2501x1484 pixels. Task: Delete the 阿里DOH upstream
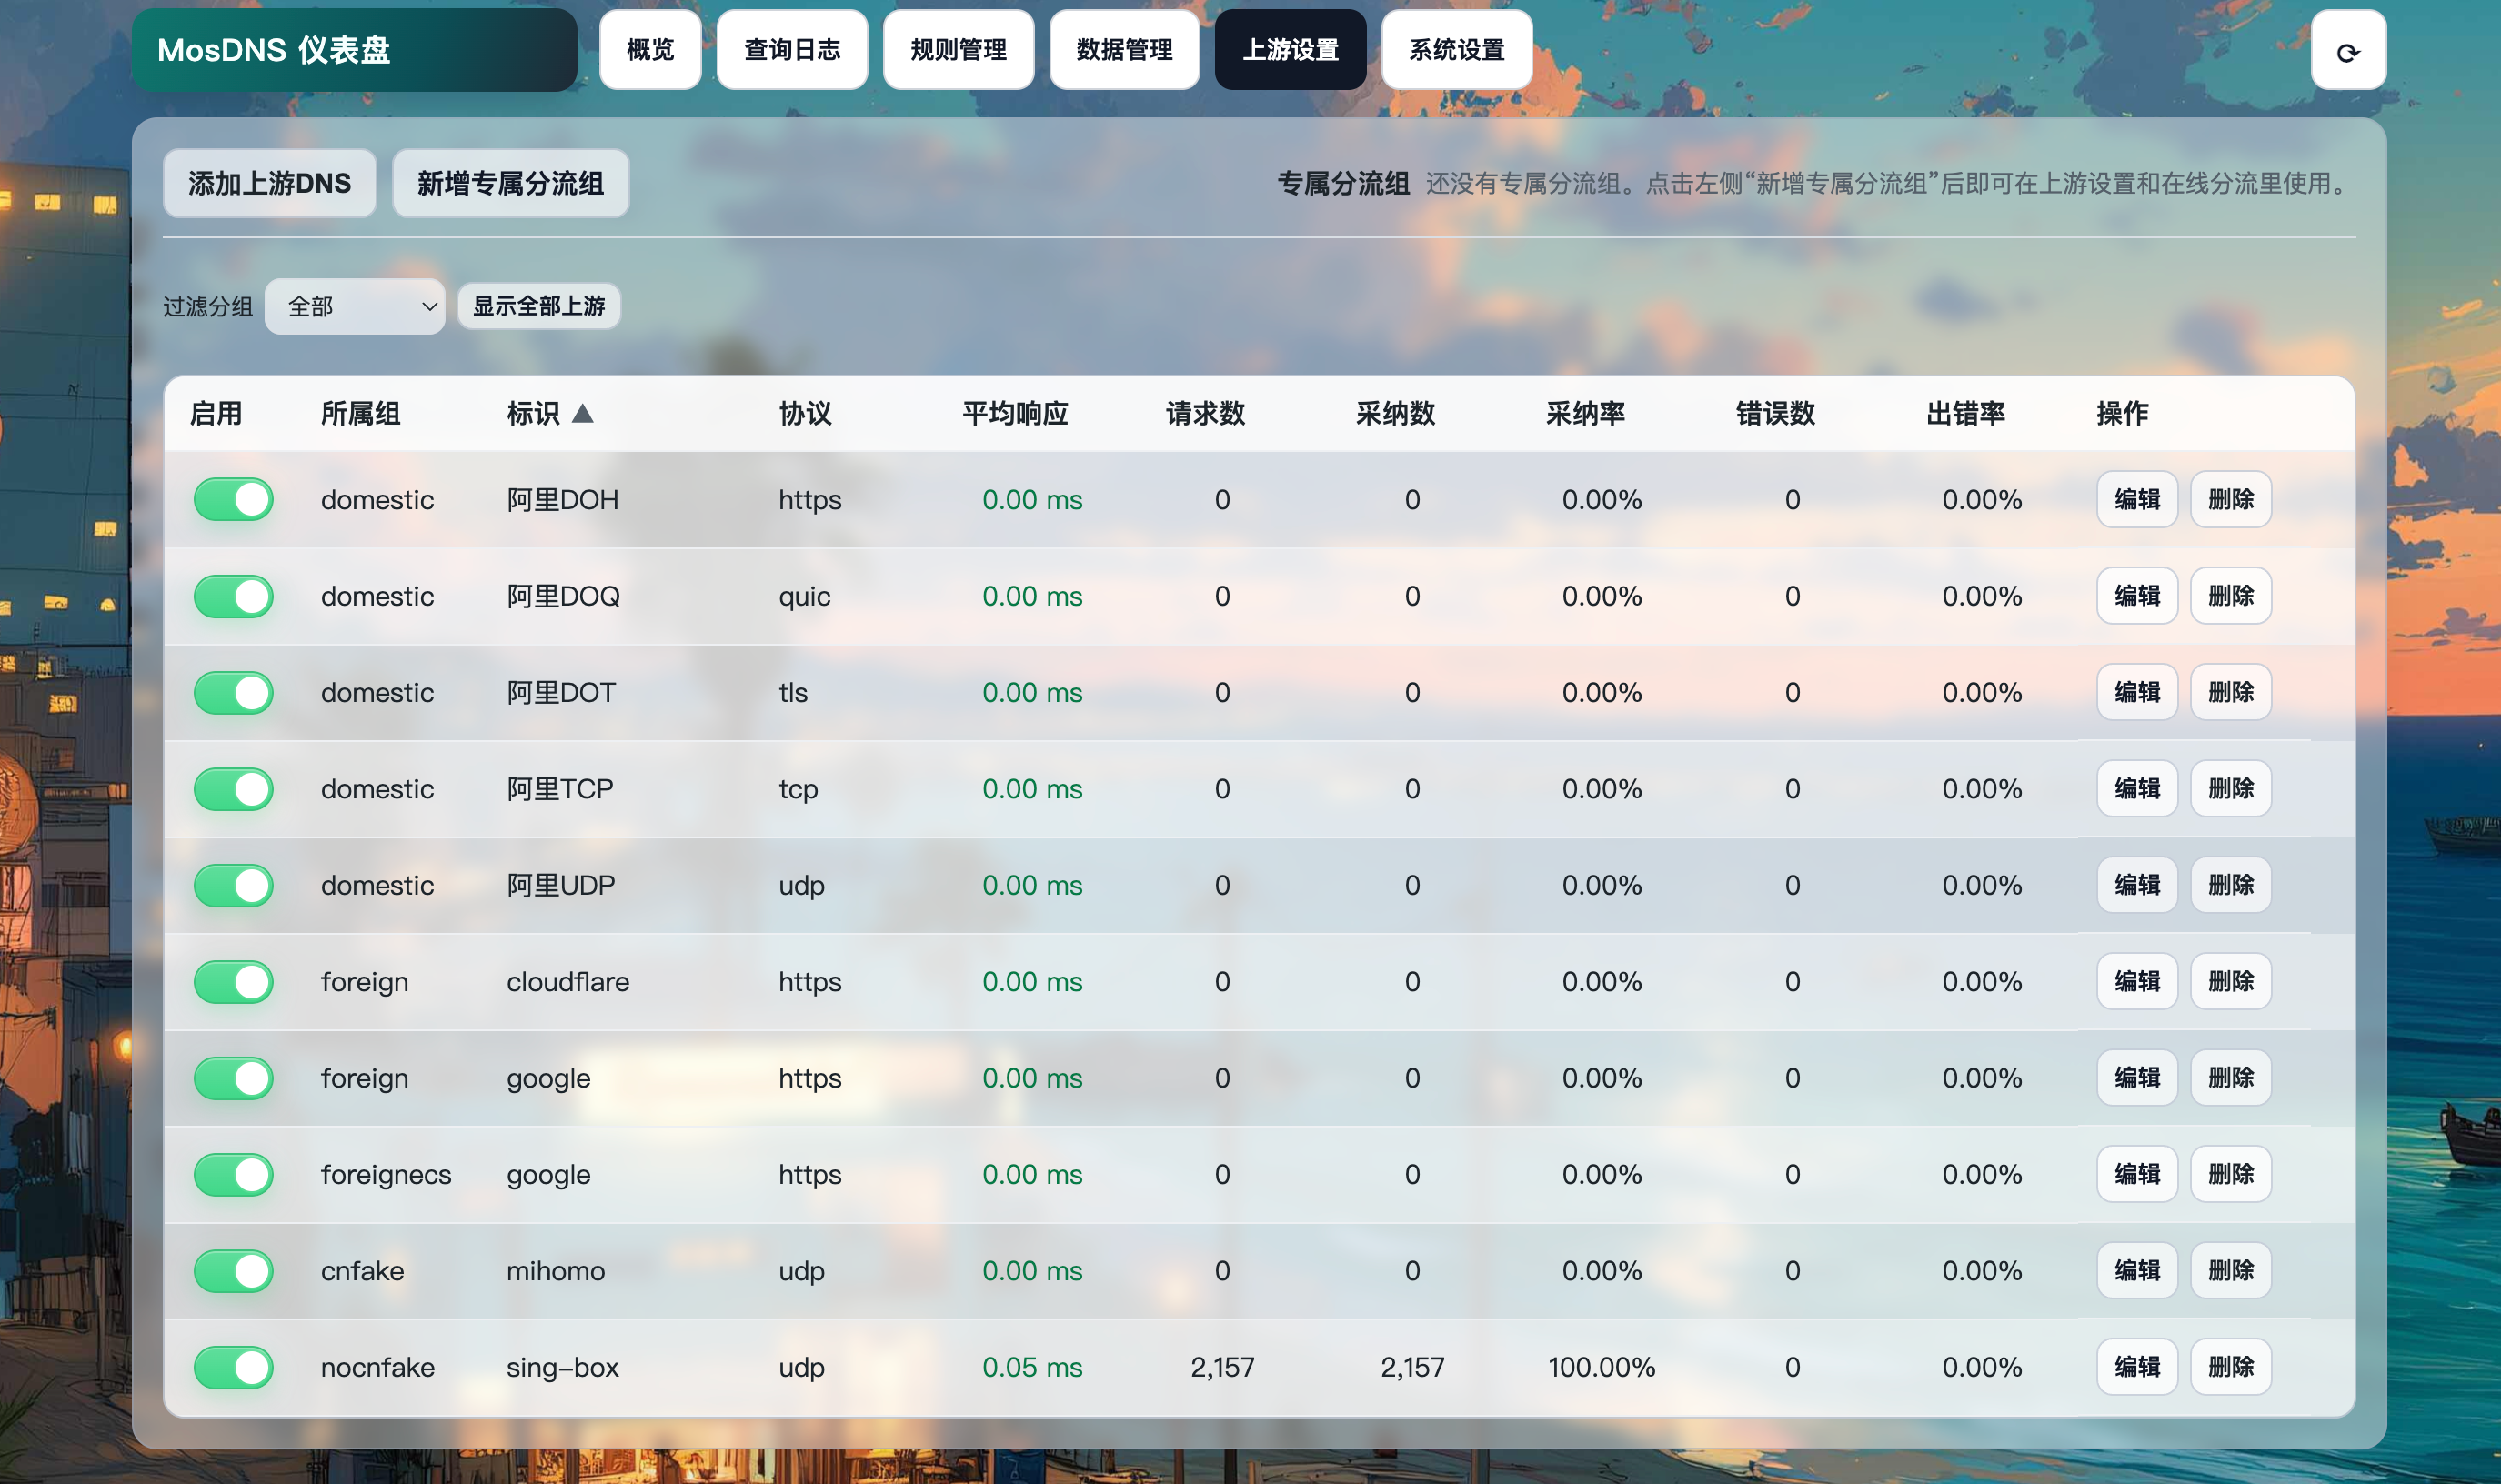pos(2230,499)
